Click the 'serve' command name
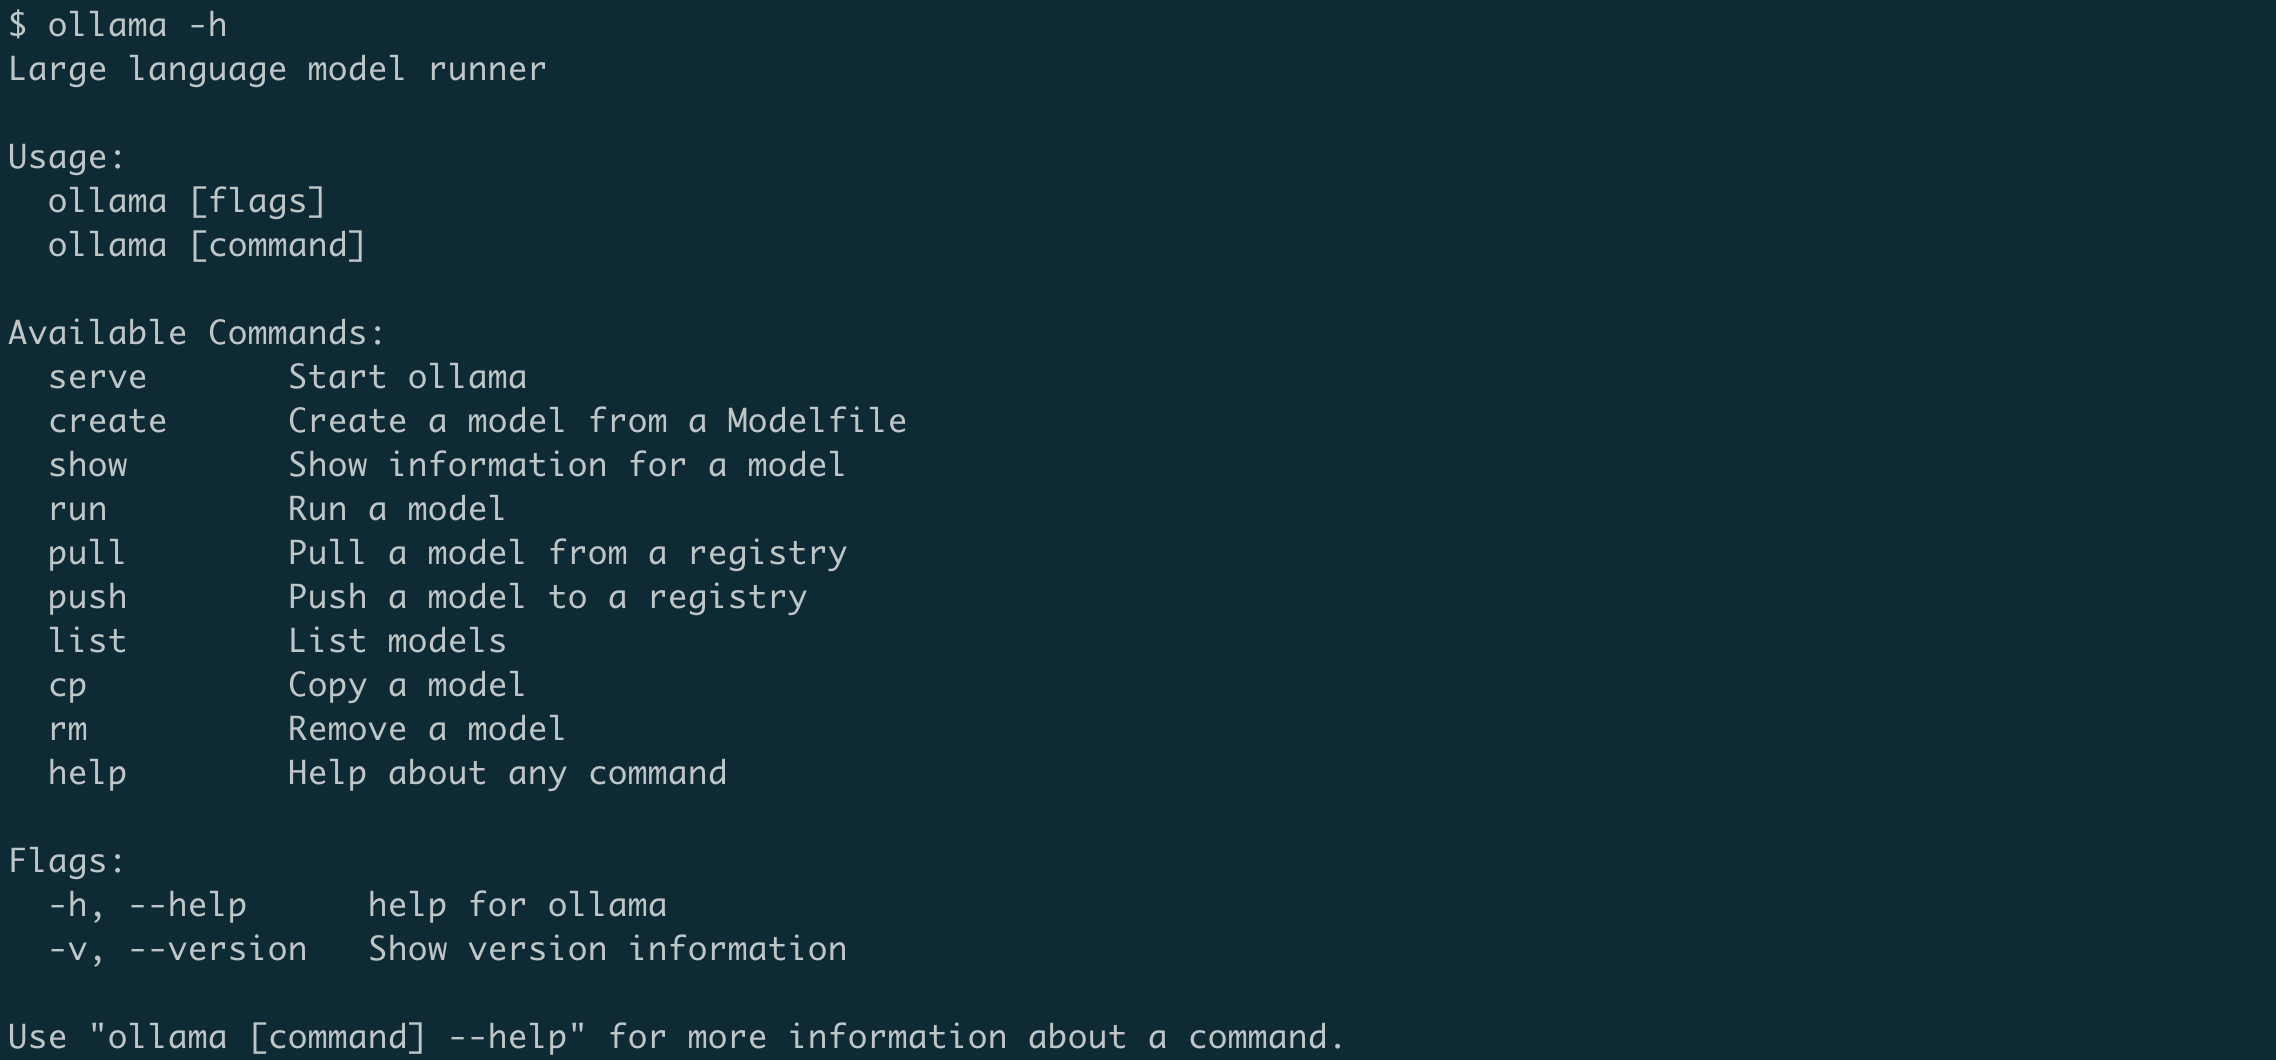The height and width of the screenshot is (1060, 2276). (x=97, y=377)
